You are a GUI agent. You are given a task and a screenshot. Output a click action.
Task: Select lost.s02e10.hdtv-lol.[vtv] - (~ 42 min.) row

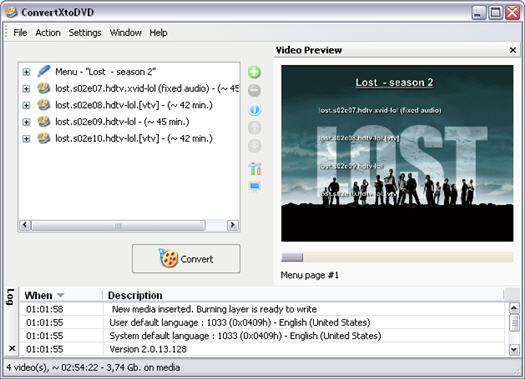point(134,138)
